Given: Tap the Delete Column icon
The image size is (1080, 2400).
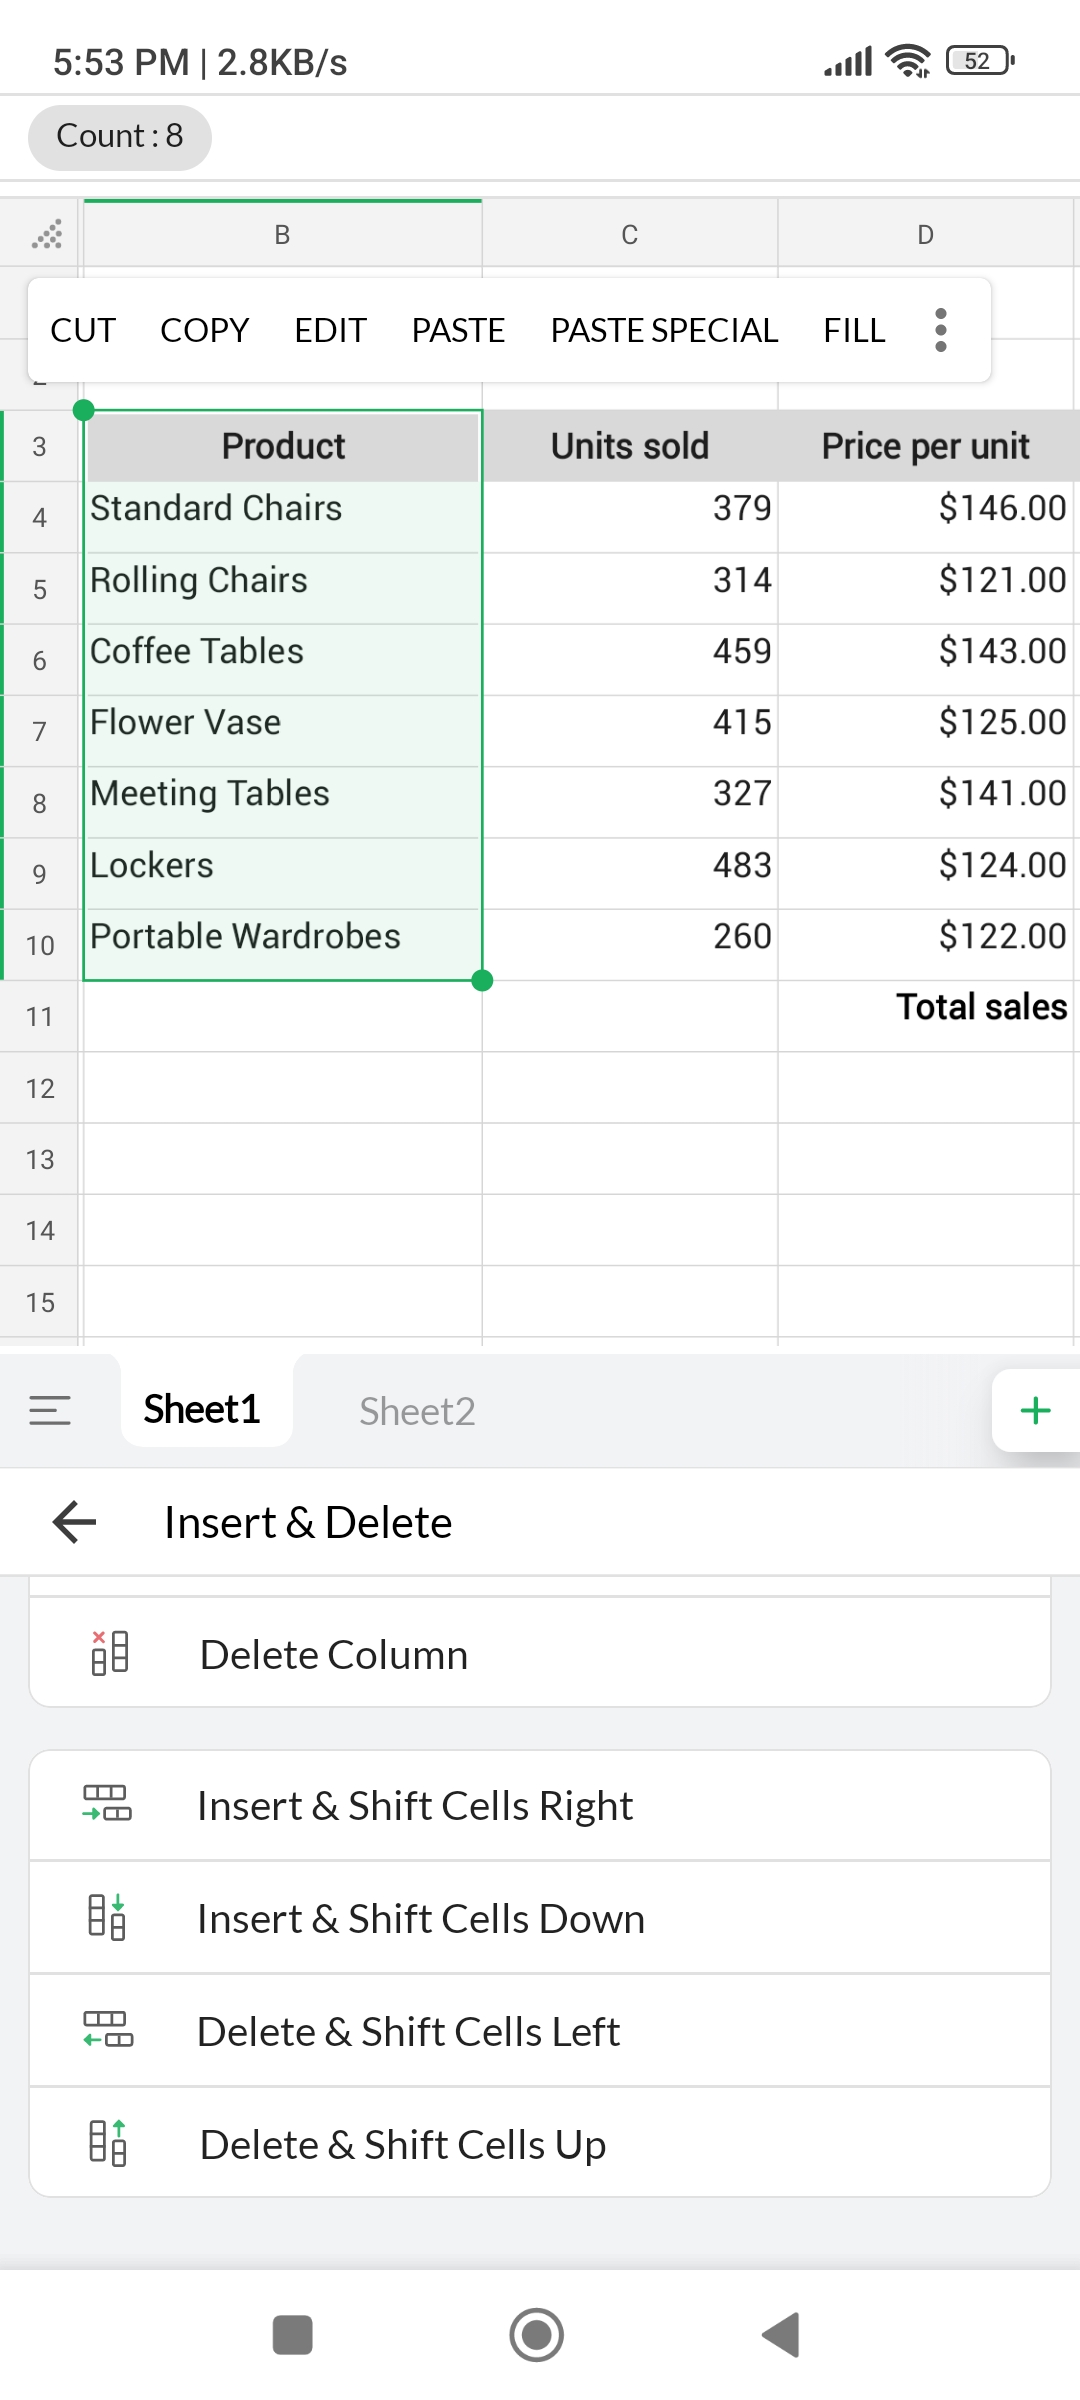Looking at the screenshot, I should pos(109,1653).
